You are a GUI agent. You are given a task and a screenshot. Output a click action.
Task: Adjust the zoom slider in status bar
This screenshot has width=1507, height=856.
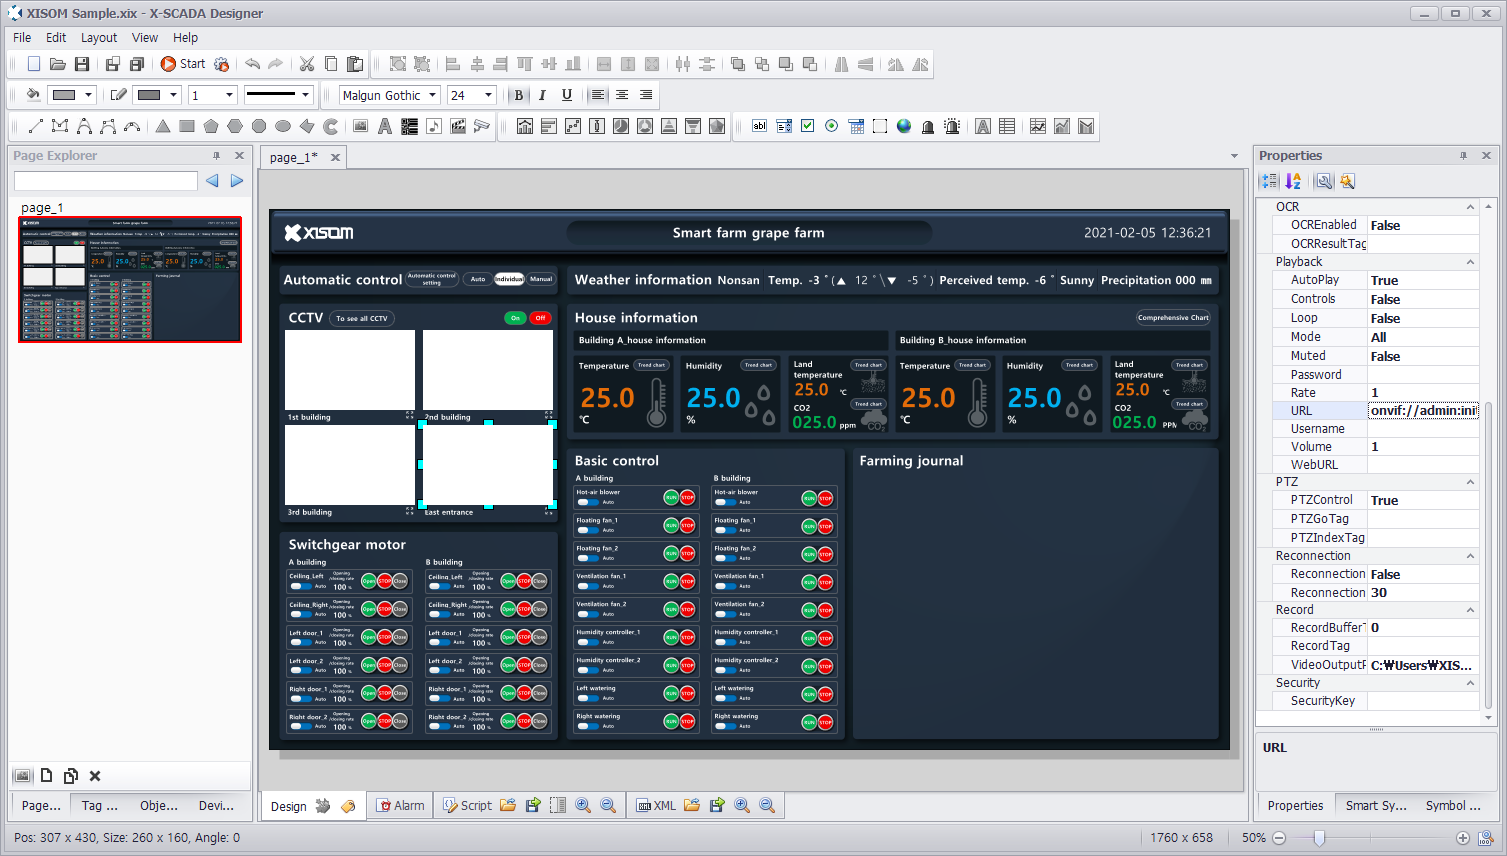[x=1319, y=838]
